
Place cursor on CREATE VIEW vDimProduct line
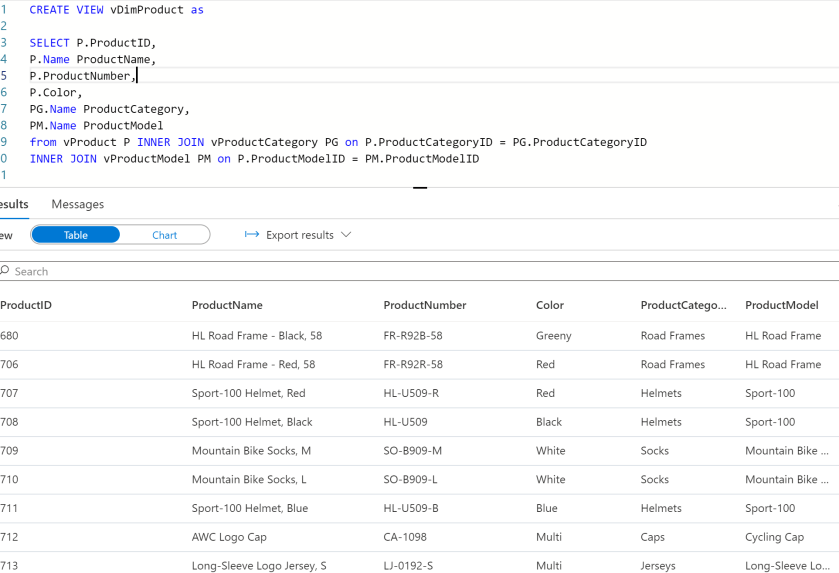116,10
